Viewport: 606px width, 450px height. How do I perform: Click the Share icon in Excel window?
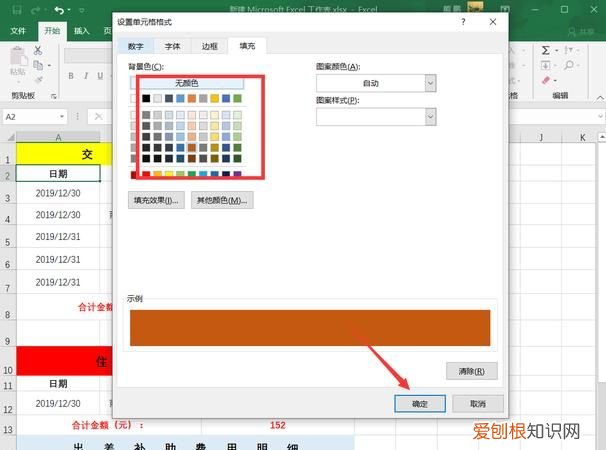coord(572,31)
